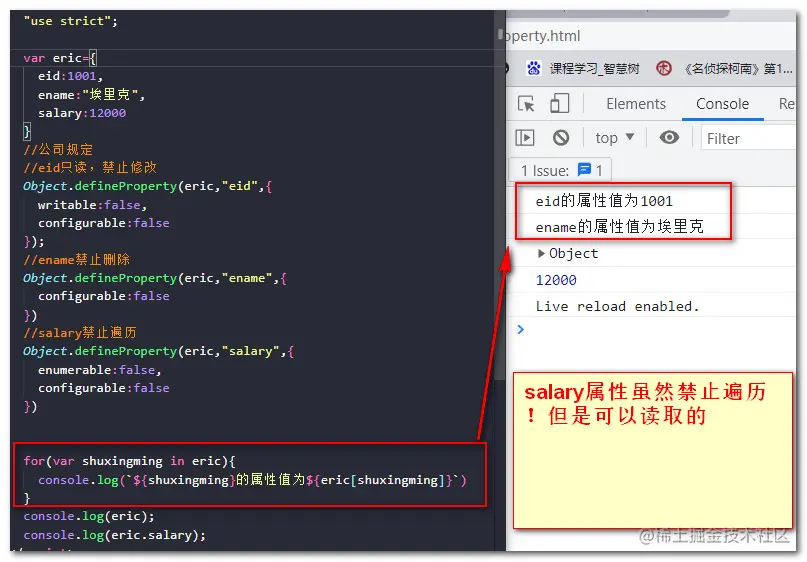Click the "enumerable:false," code line
This screenshot has height=562, width=807.
pos(99,370)
